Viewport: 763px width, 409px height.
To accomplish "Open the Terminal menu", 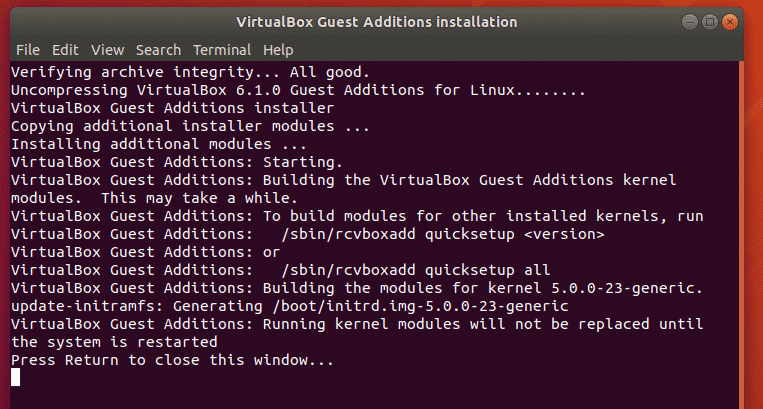I will (x=222, y=50).
